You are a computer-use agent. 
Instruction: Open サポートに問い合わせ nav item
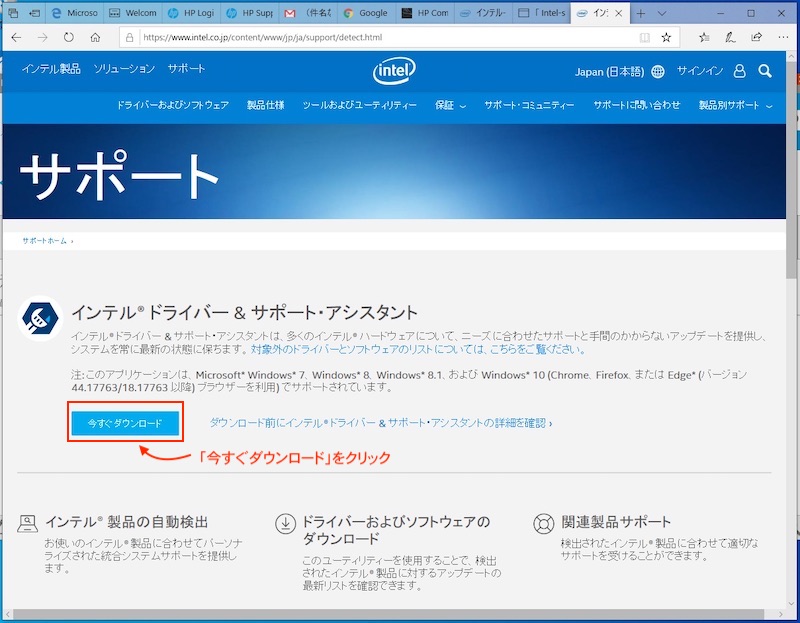pos(636,105)
